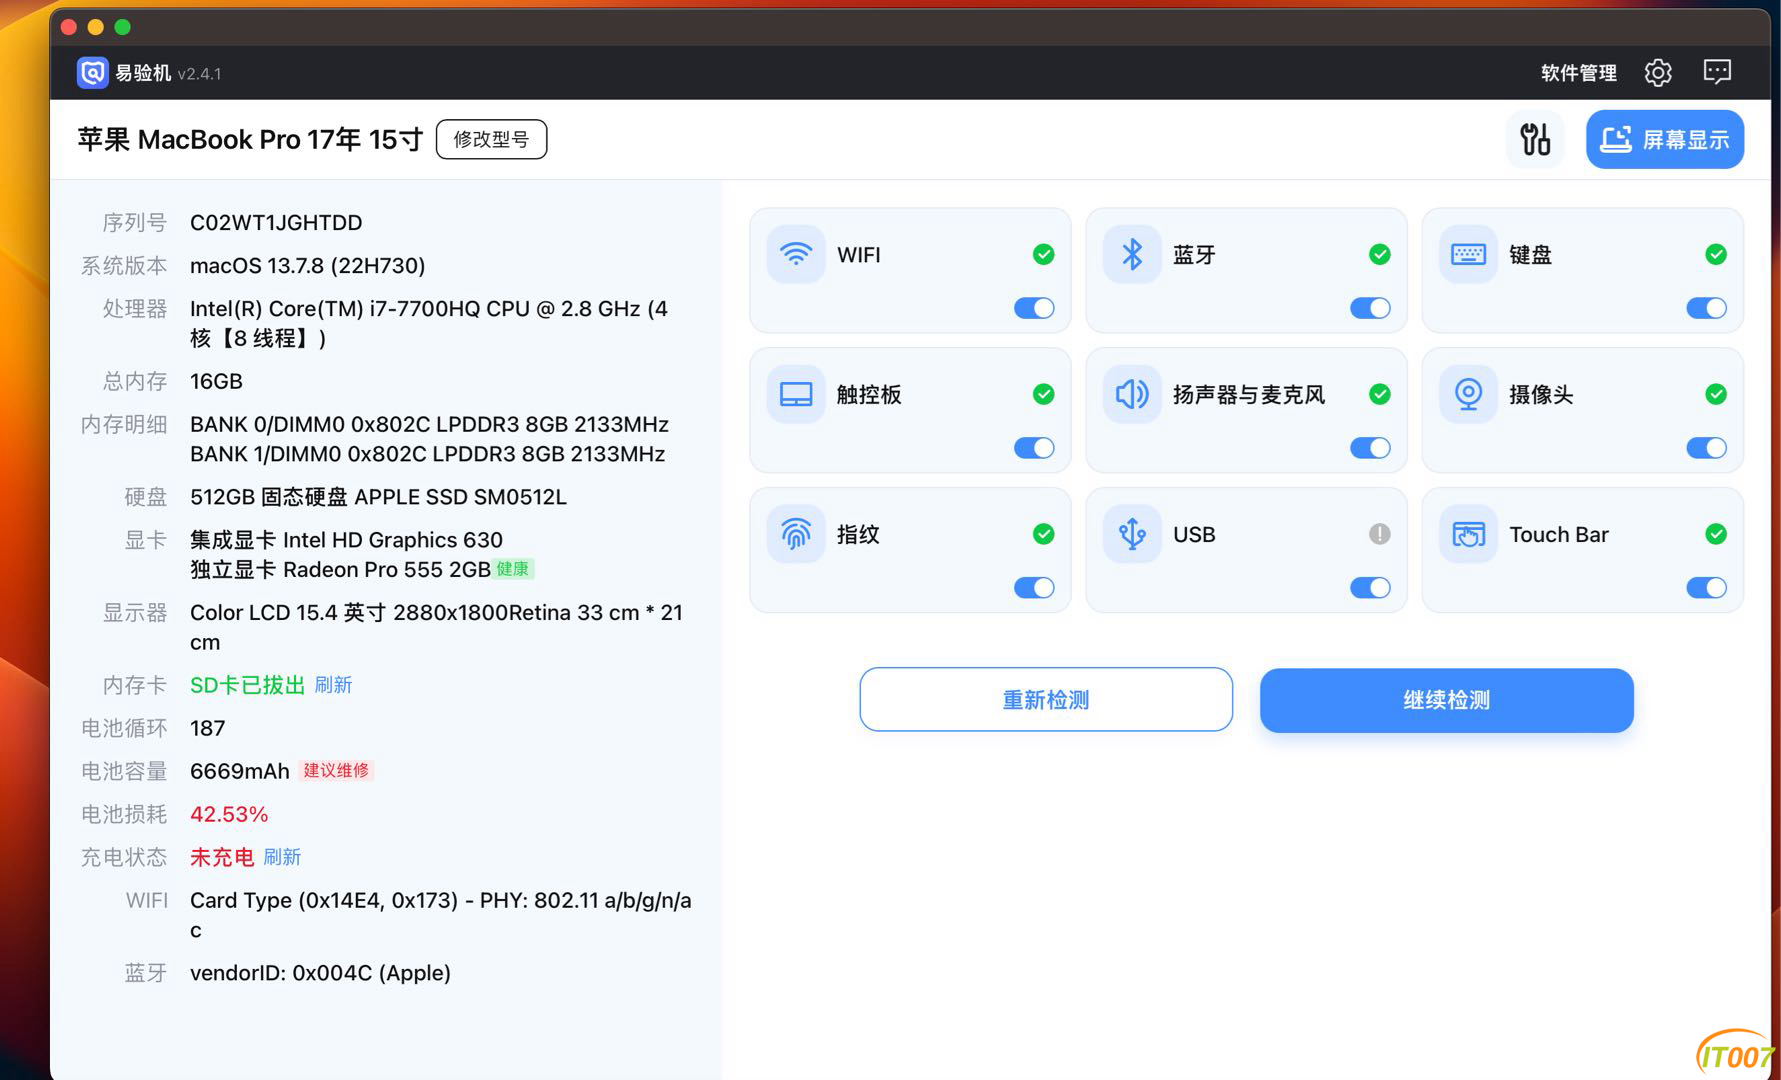Open the feedback chat bubble icon
This screenshot has height=1080, width=1781.
click(1717, 72)
